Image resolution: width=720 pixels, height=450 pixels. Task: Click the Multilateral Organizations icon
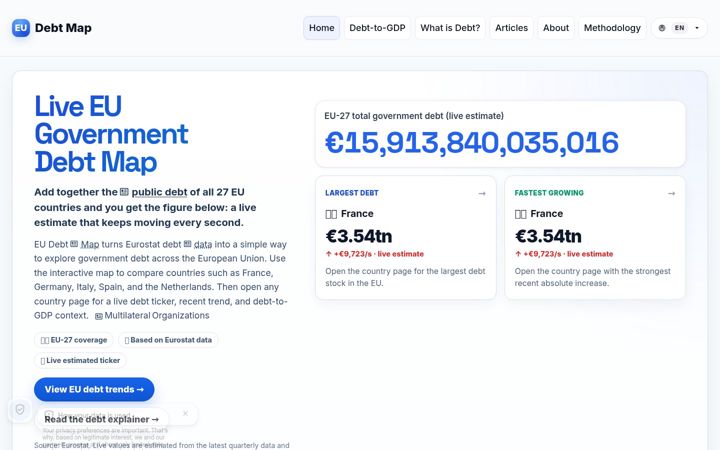pyautogui.click(x=99, y=316)
